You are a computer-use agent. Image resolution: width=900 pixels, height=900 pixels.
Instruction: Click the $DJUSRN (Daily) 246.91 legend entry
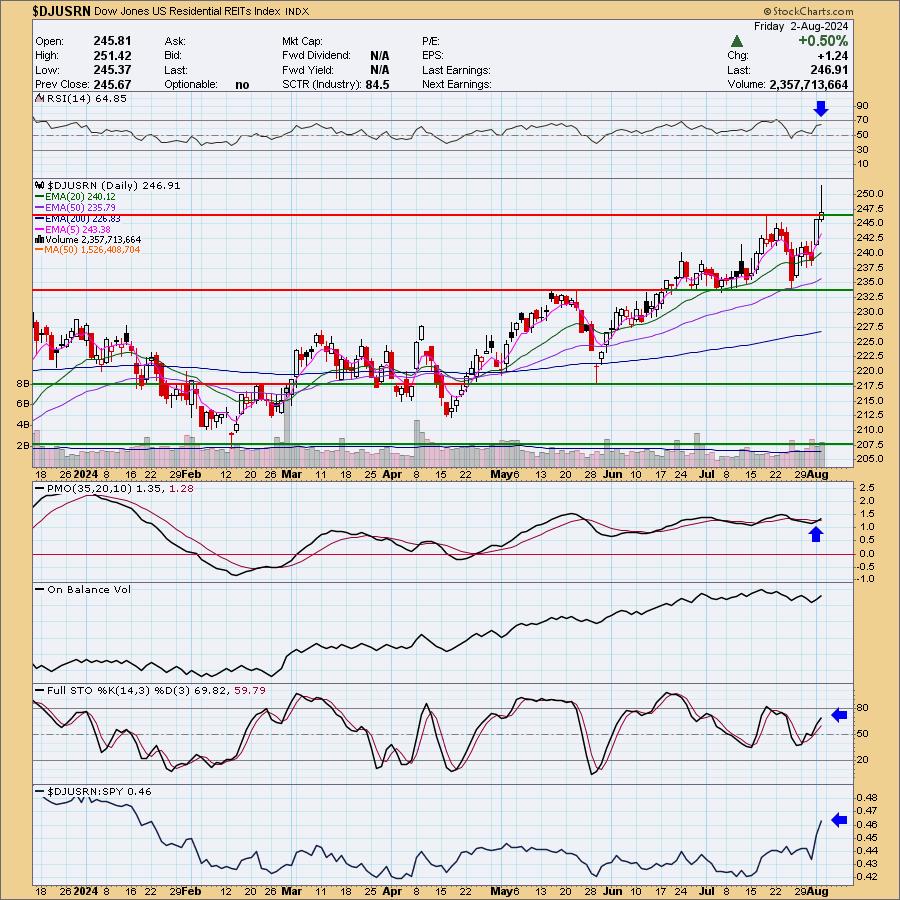[114, 185]
